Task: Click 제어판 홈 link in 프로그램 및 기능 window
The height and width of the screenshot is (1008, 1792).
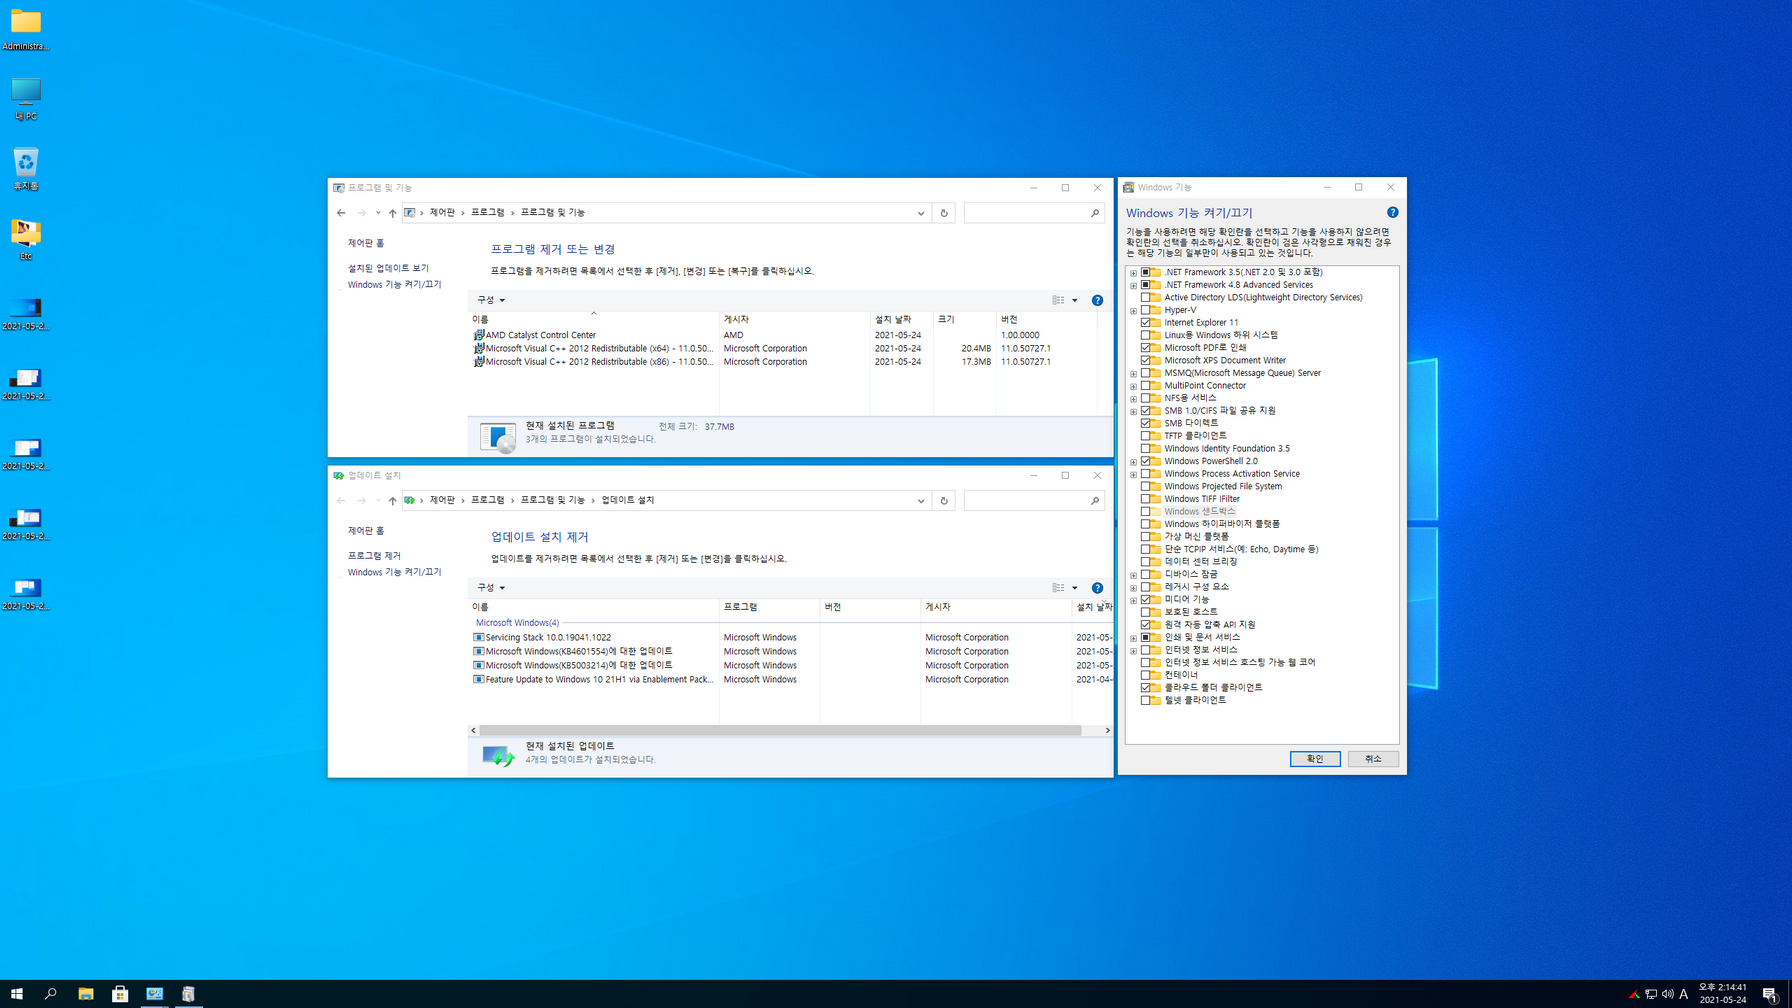Action: tap(366, 243)
